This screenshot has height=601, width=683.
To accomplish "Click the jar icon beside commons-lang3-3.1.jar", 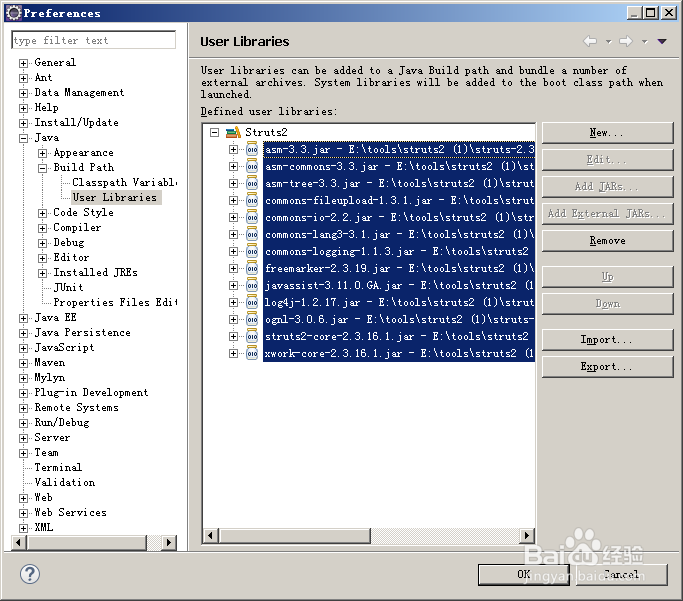I will coord(252,234).
